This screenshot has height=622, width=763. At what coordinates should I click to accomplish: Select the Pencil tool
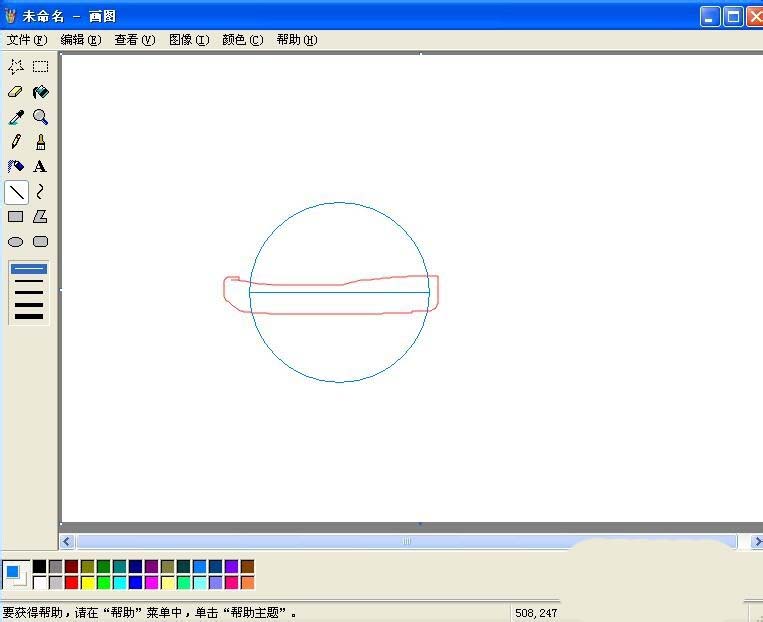pos(16,142)
